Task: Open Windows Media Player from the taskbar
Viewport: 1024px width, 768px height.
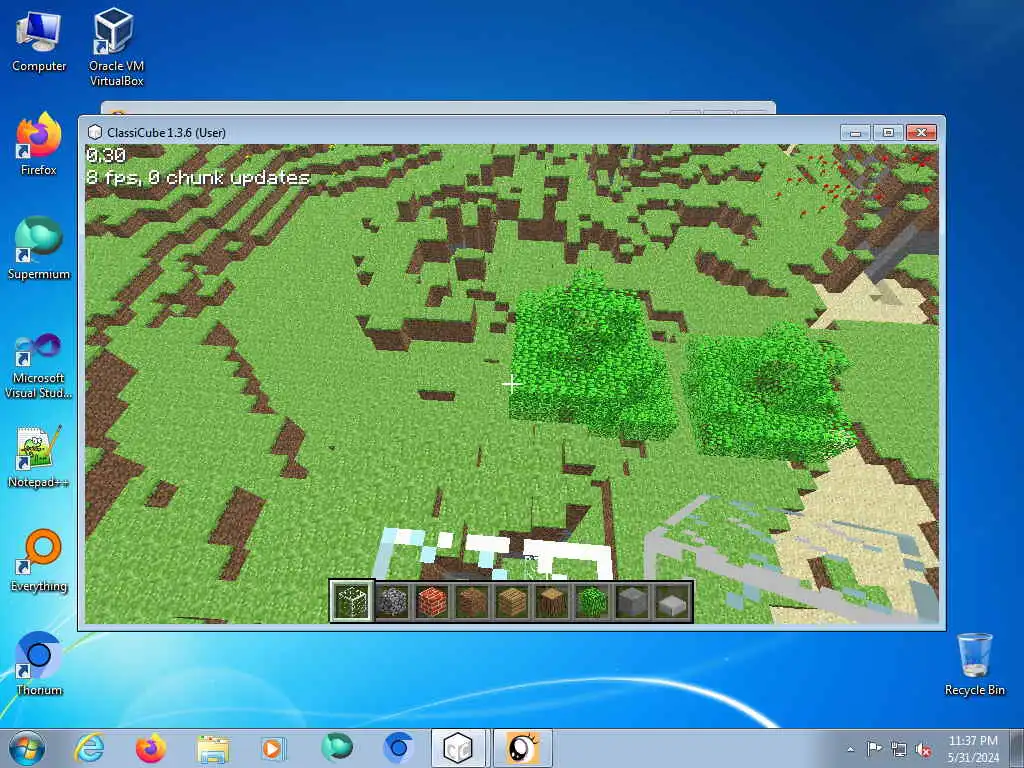Action: (x=274, y=748)
